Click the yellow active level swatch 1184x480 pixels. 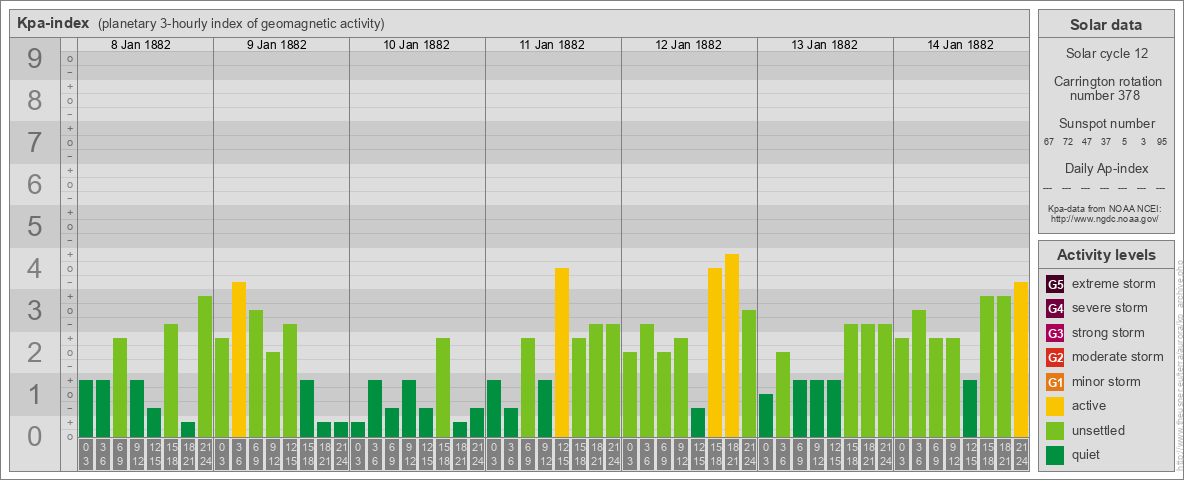pyautogui.click(x=1055, y=406)
